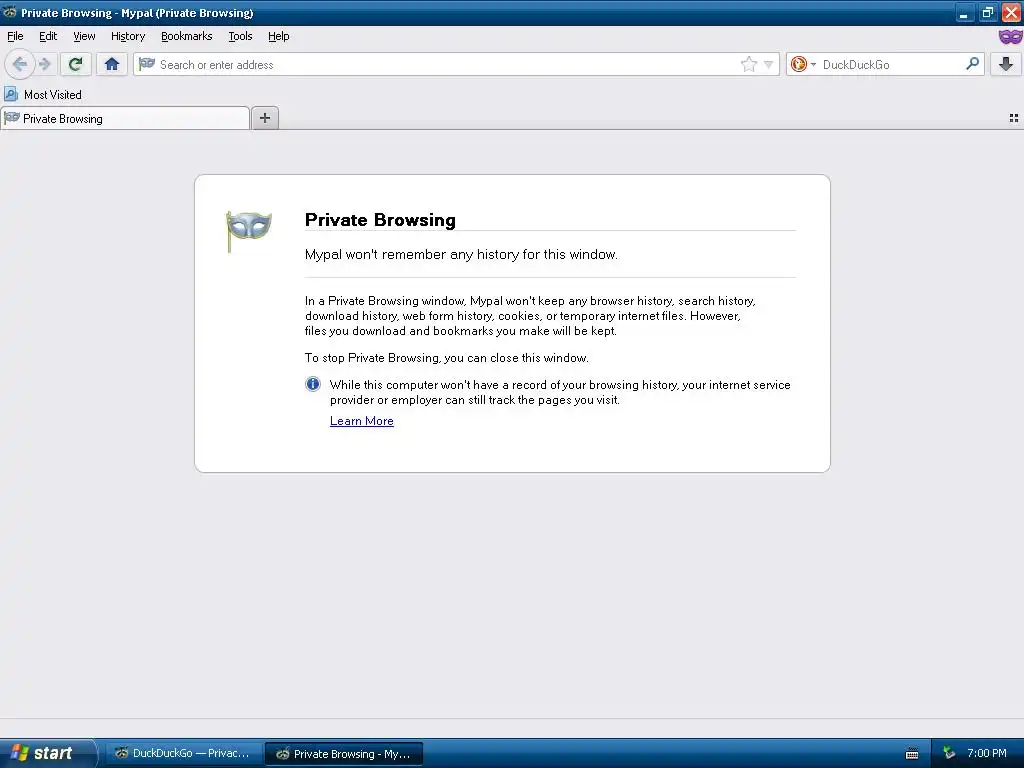Open DuckDuckGo search engine selector

tap(803, 64)
